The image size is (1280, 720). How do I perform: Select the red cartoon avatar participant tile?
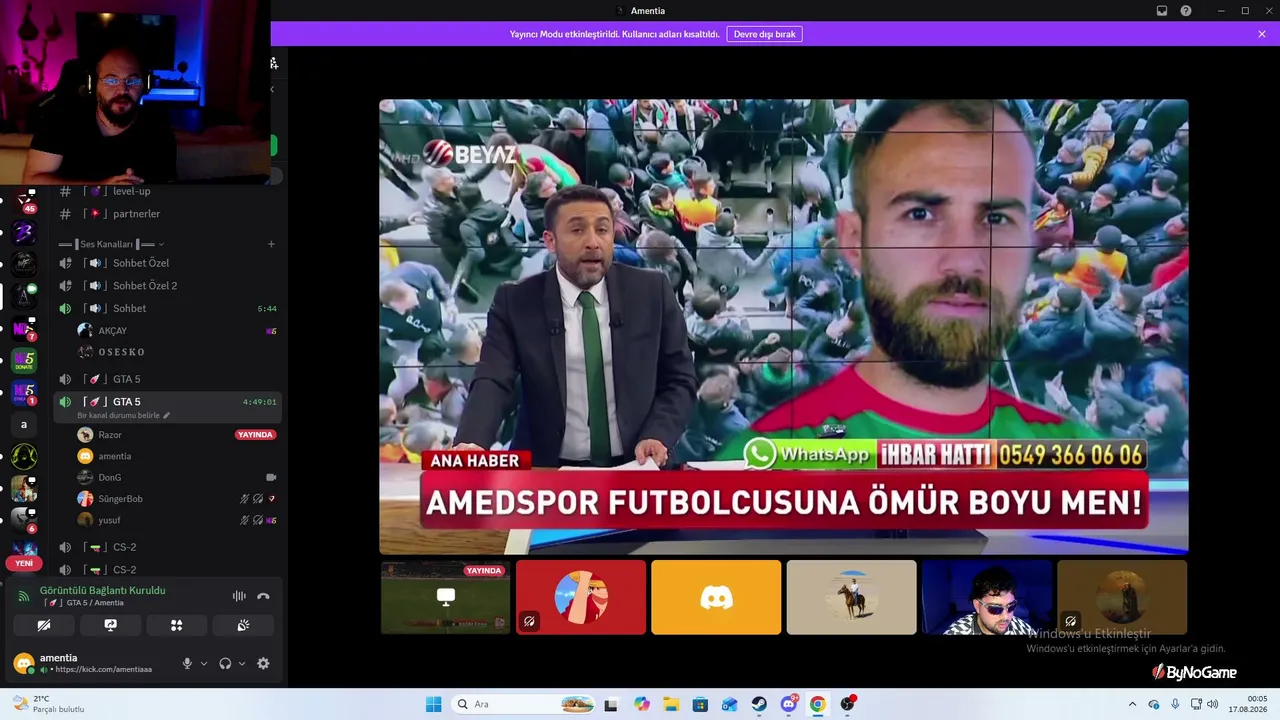click(581, 597)
